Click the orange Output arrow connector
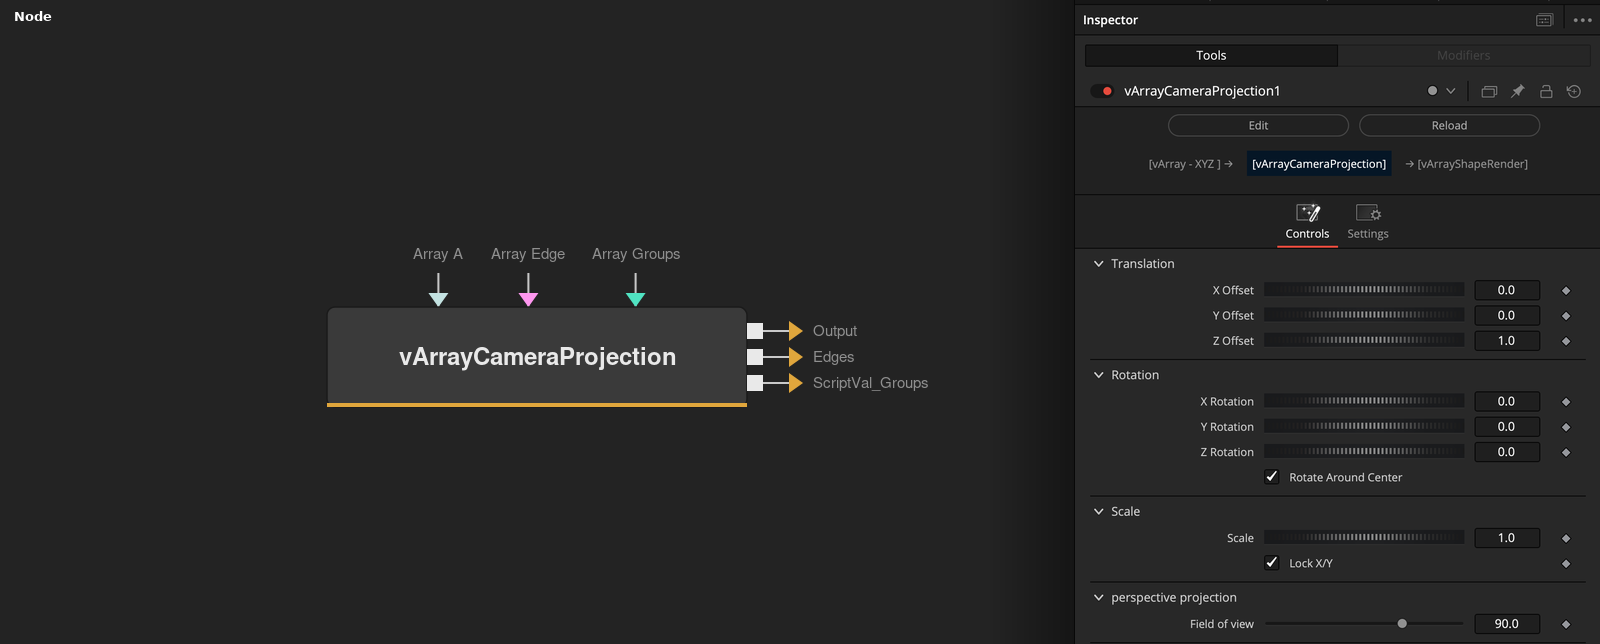 [796, 331]
